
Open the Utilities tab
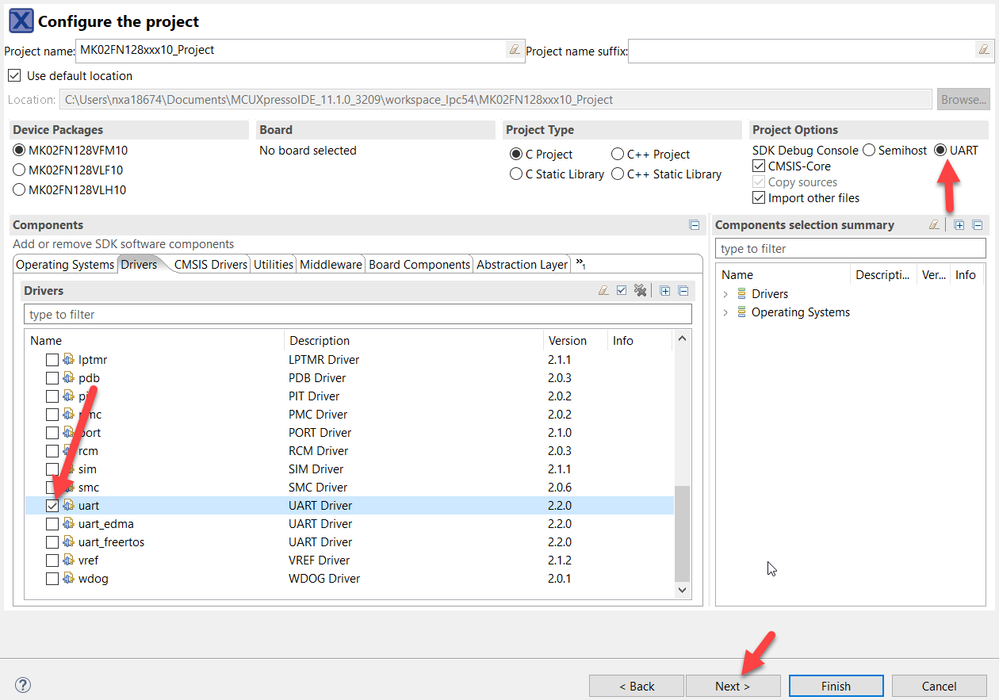273,264
